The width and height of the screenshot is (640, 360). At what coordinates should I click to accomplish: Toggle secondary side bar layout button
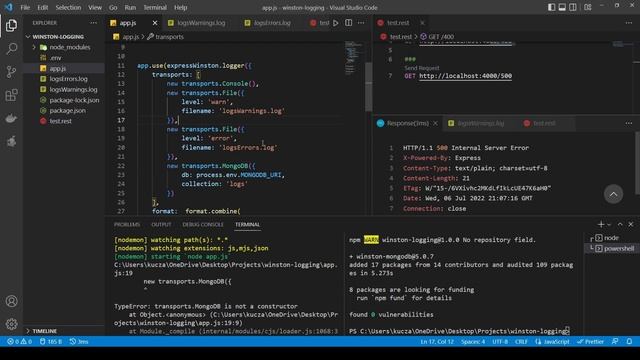coord(573,7)
